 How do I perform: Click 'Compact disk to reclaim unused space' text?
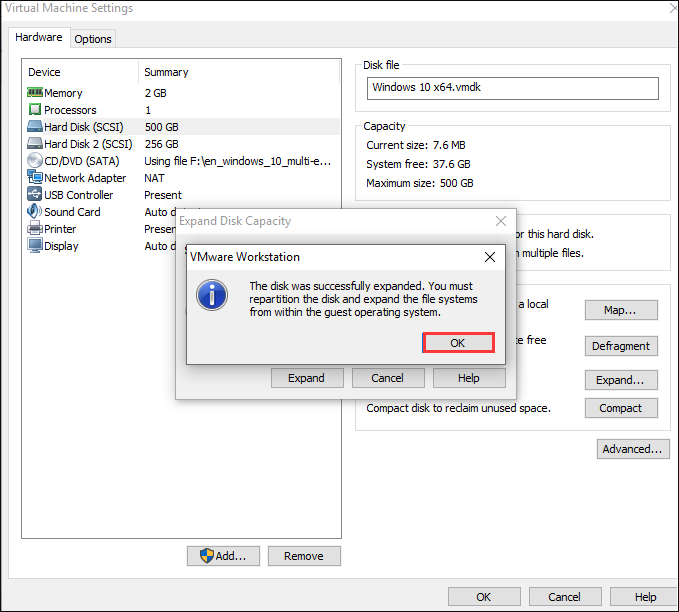(458, 408)
